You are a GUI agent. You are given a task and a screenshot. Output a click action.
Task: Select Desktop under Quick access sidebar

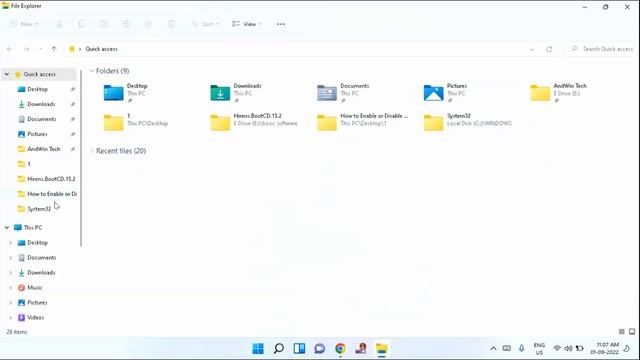click(x=38, y=89)
